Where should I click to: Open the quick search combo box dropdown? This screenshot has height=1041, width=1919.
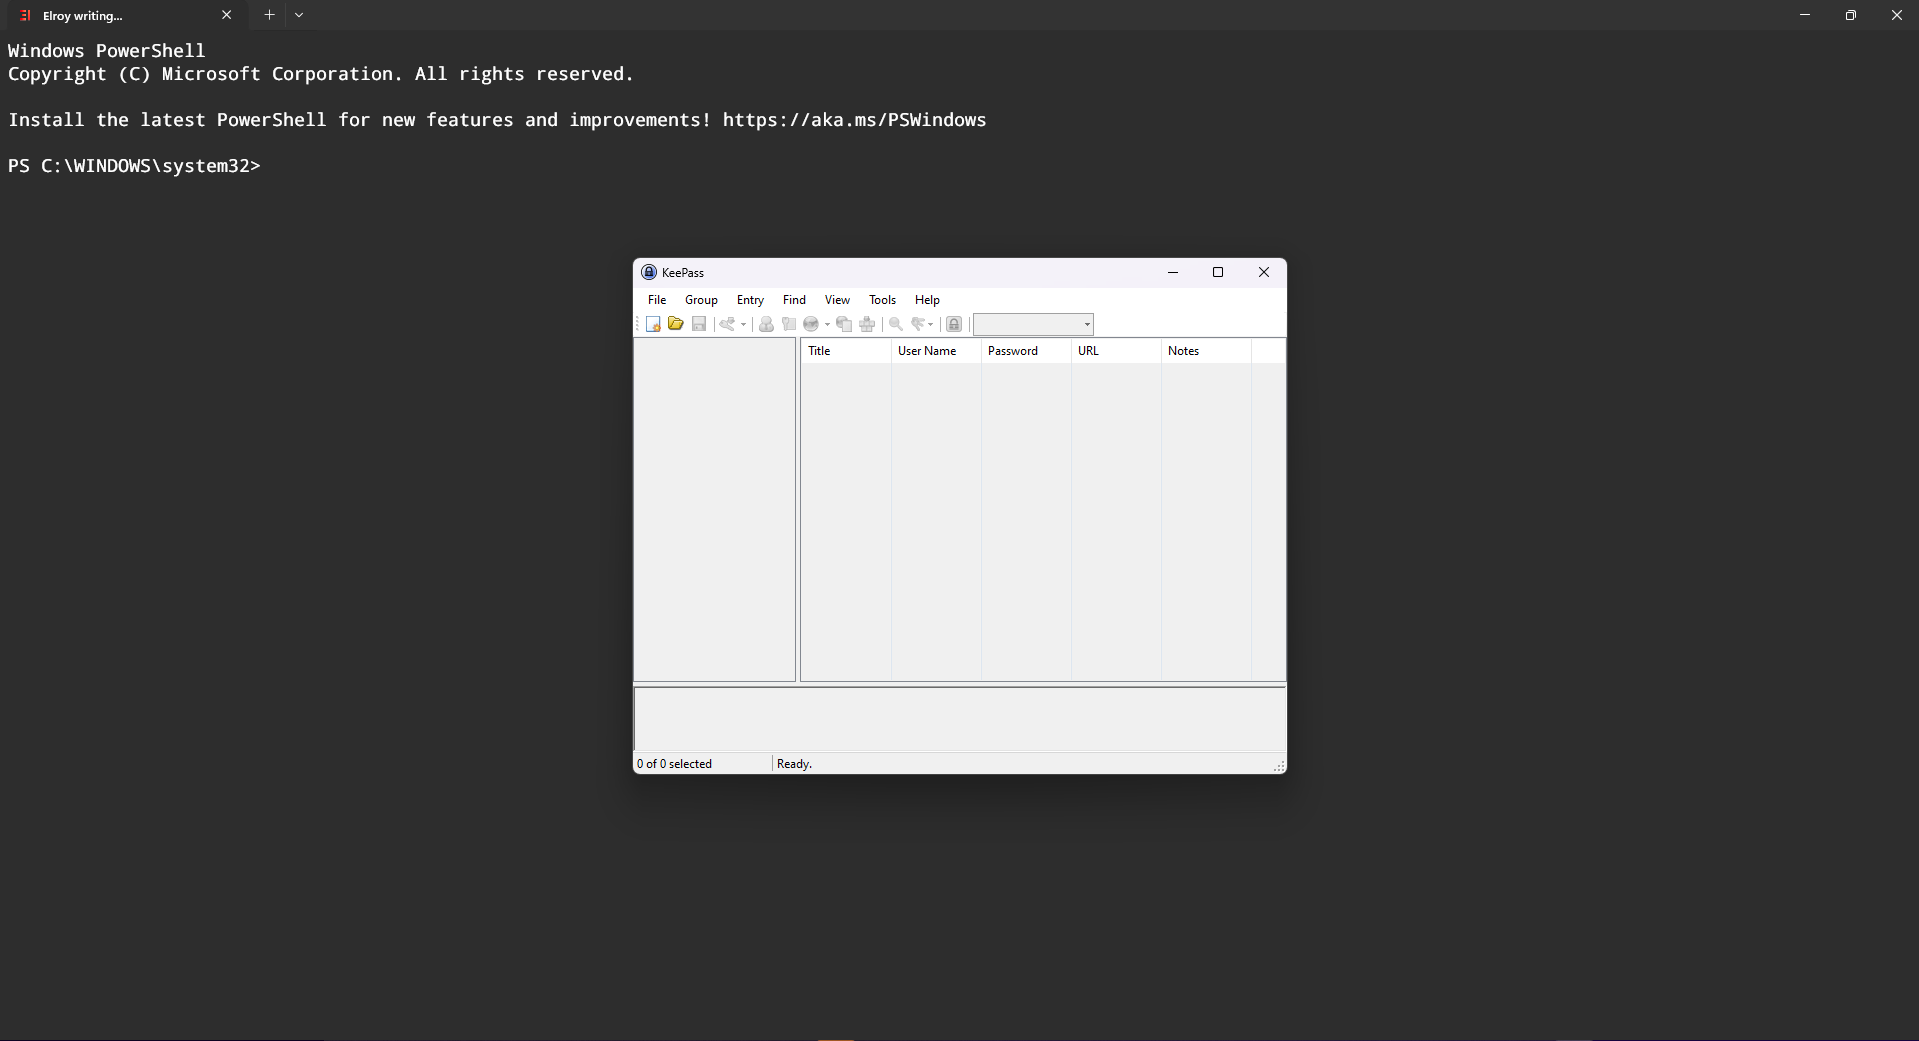[1087, 324]
